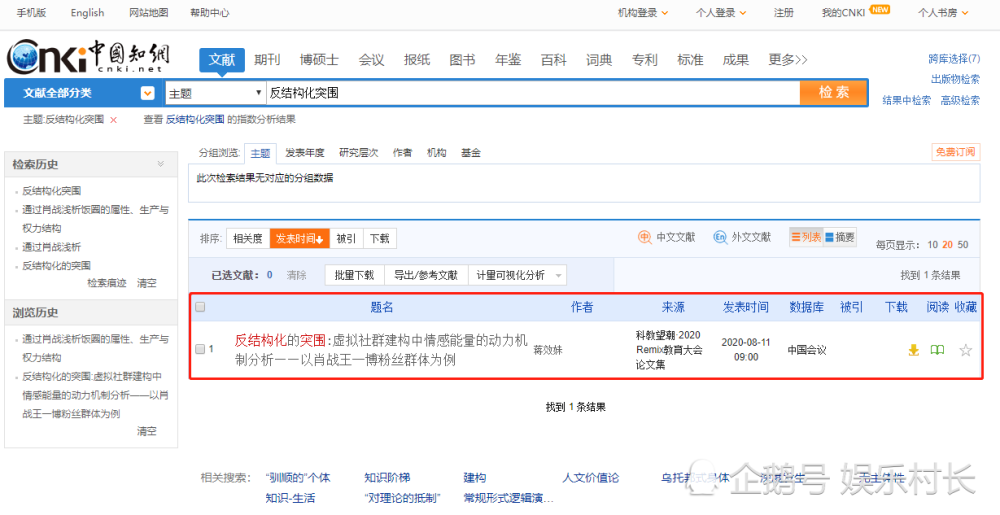The width and height of the screenshot is (1000, 515).
Task: Check the box for result row 1
Action: point(200,349)
